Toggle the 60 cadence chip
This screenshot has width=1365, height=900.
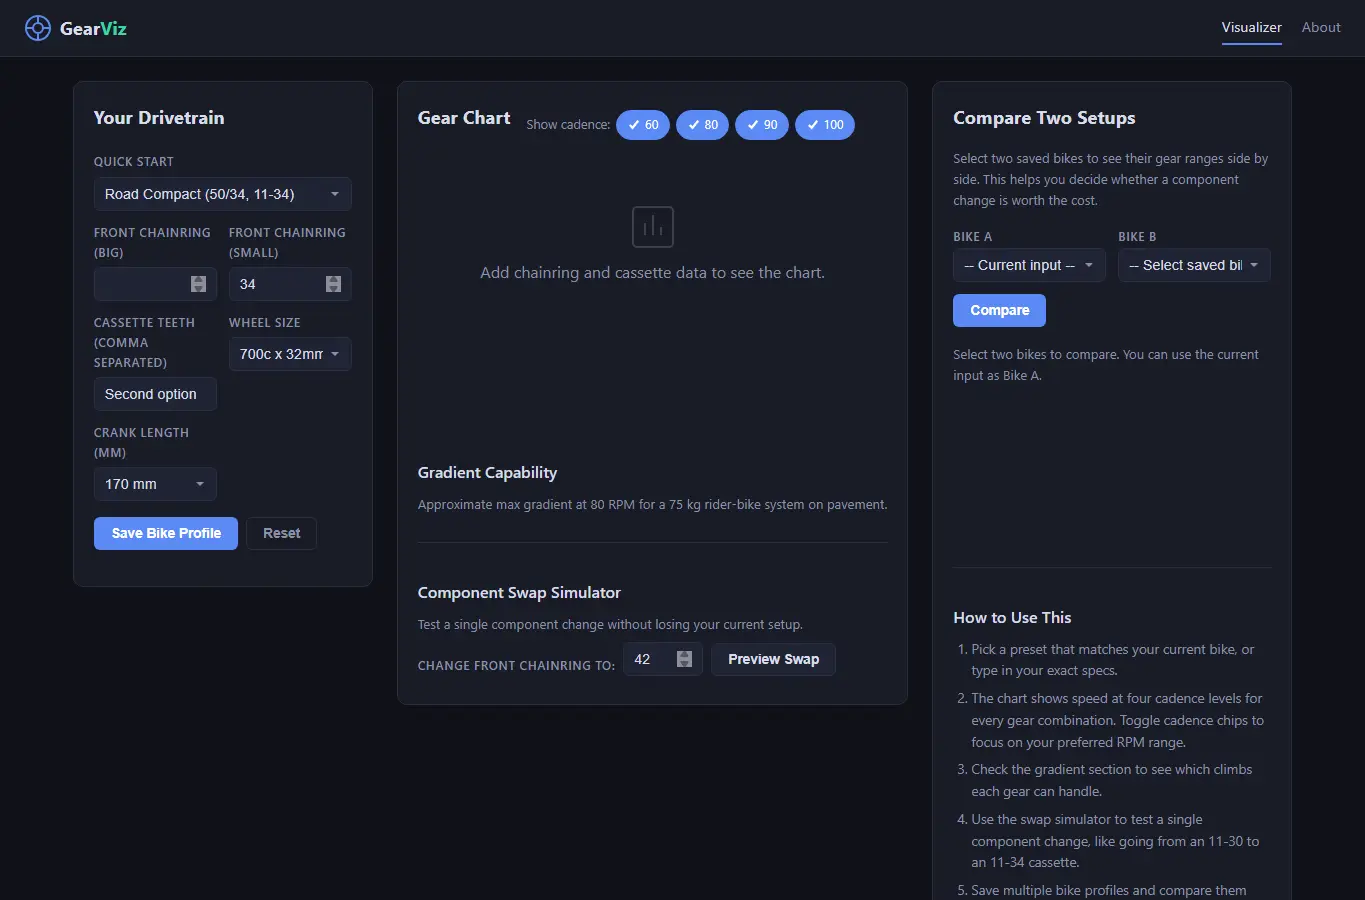point(643,125)
